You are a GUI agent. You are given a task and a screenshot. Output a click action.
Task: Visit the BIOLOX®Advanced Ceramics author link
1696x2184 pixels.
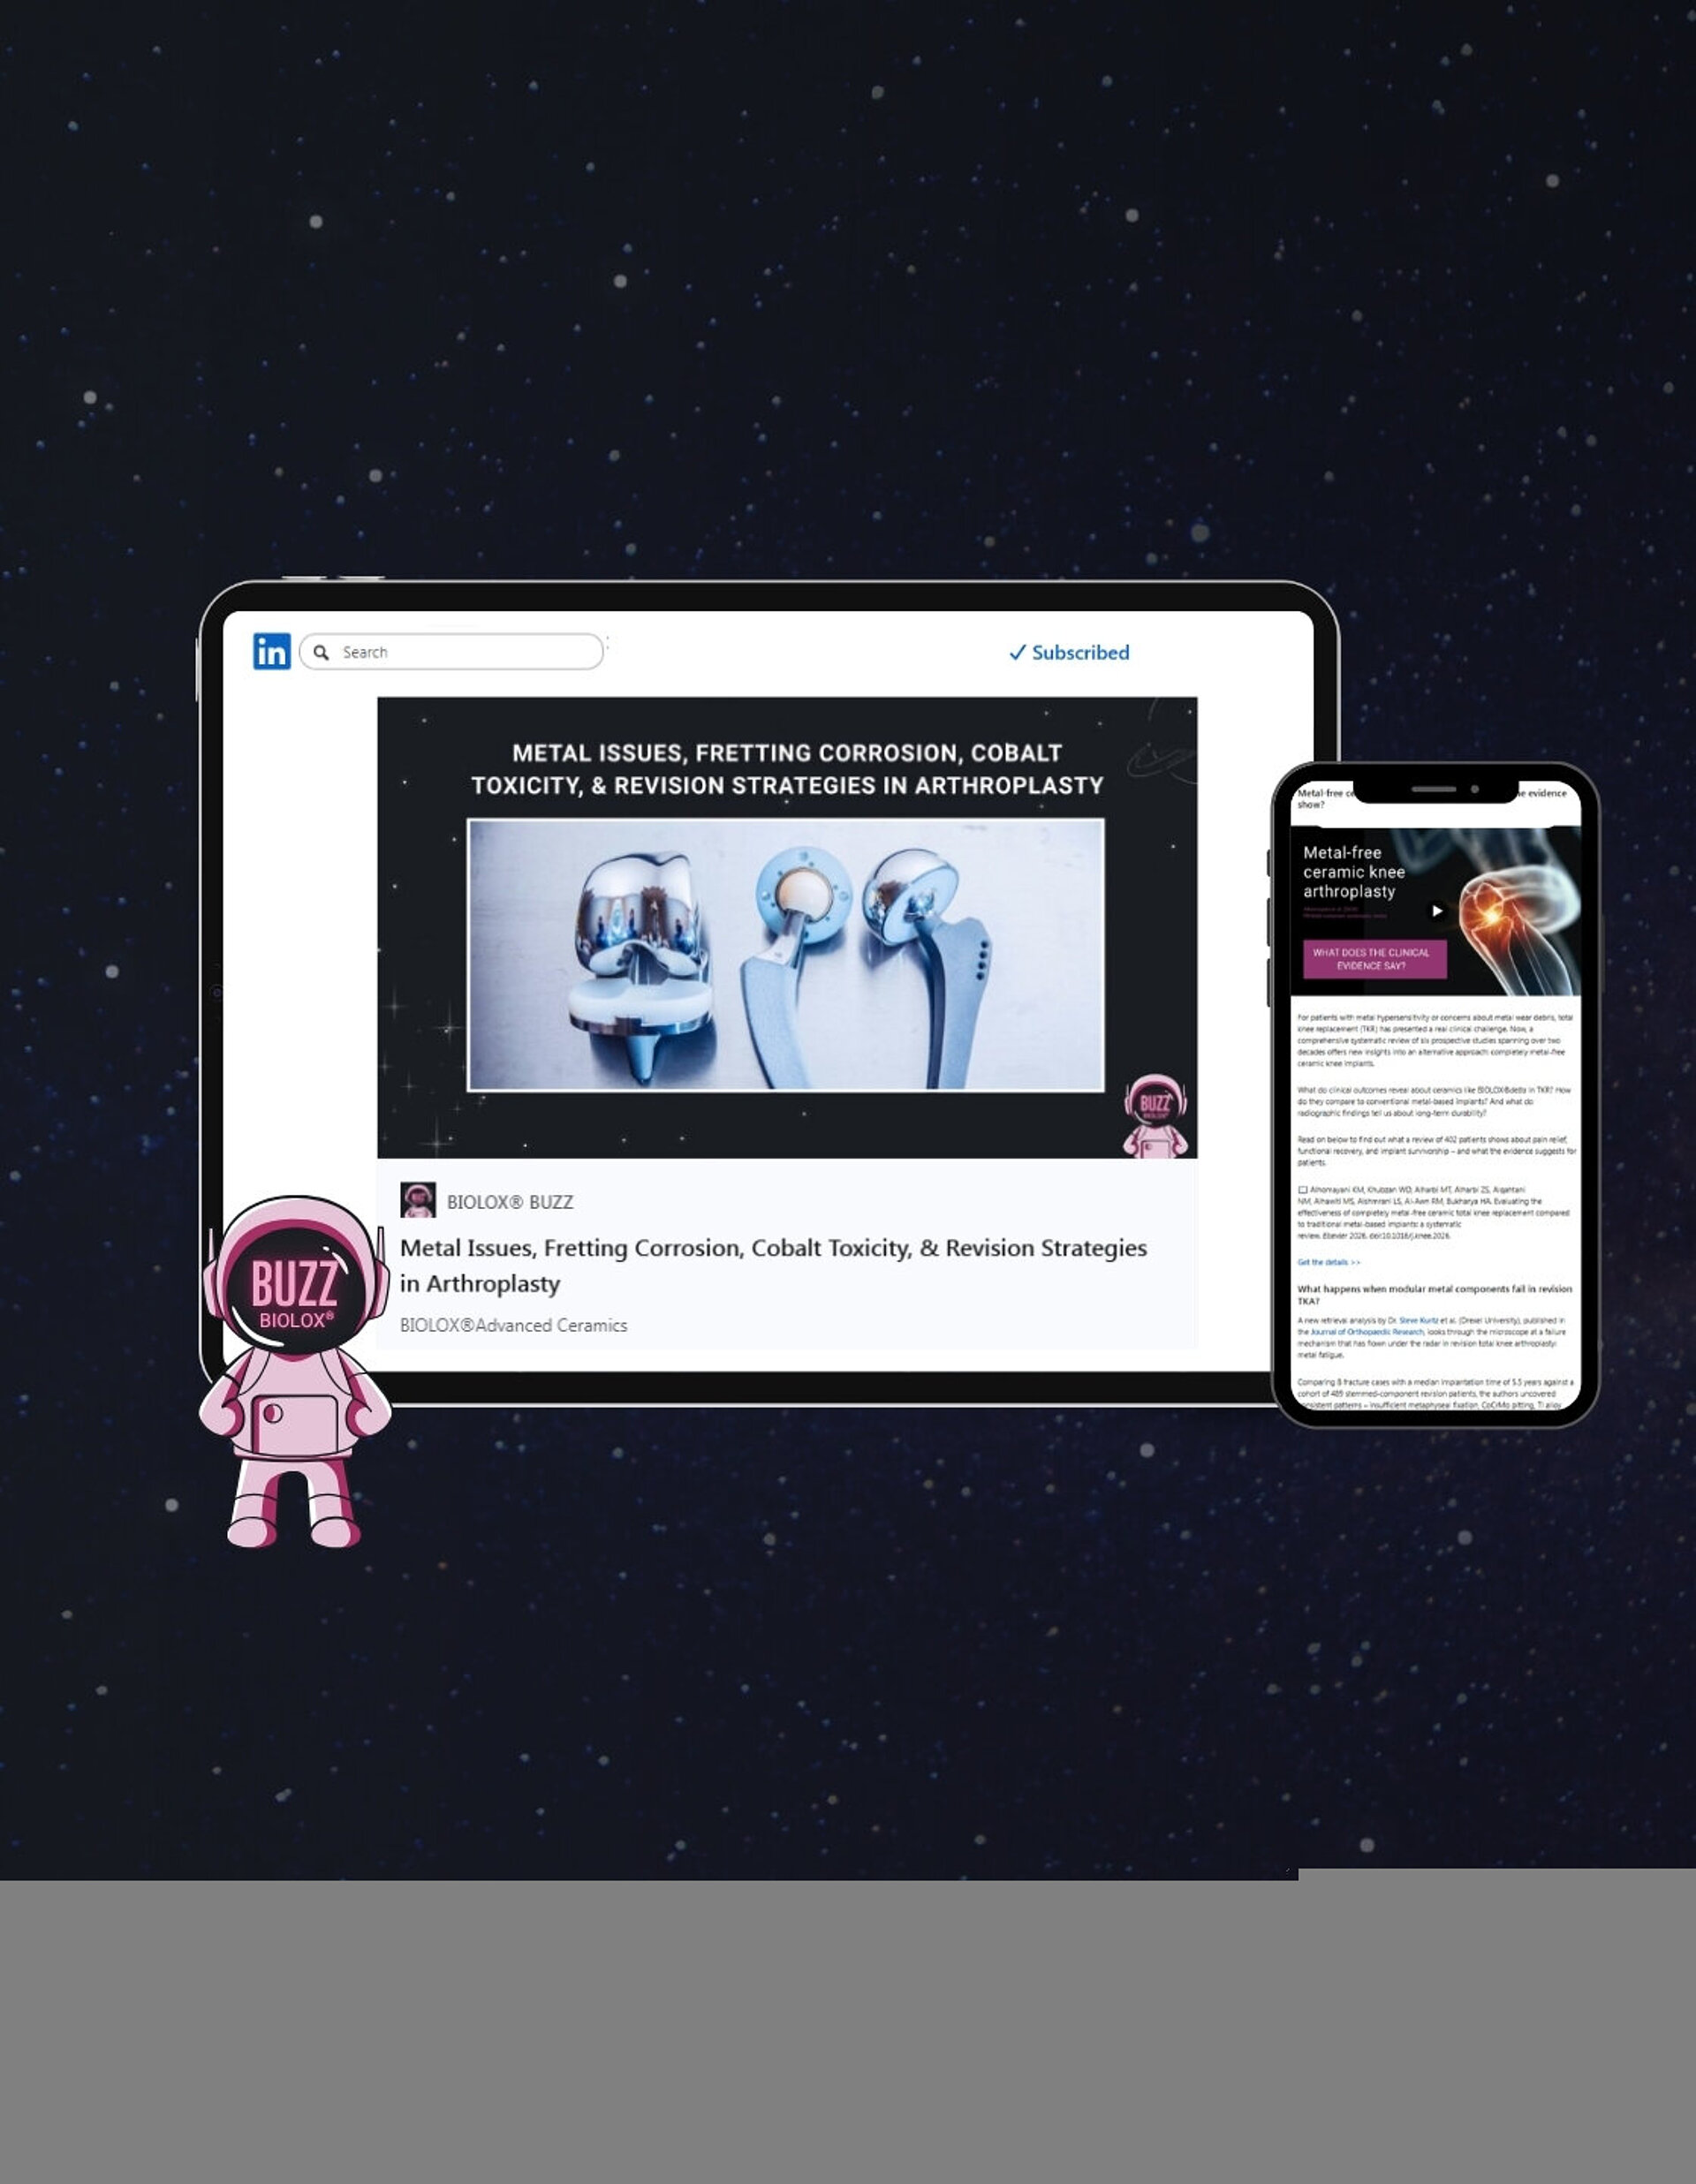click(514, 1325)
